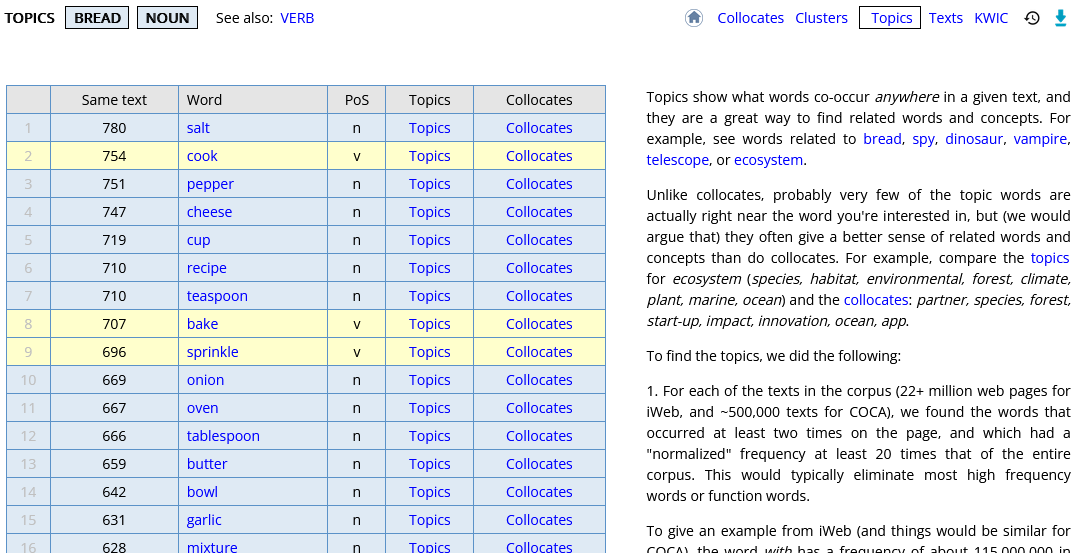This screenshot has height=553, width=1078.
Task: Click the 'Same text' column header
Action: pyautogui.click(x=114, y=100)
